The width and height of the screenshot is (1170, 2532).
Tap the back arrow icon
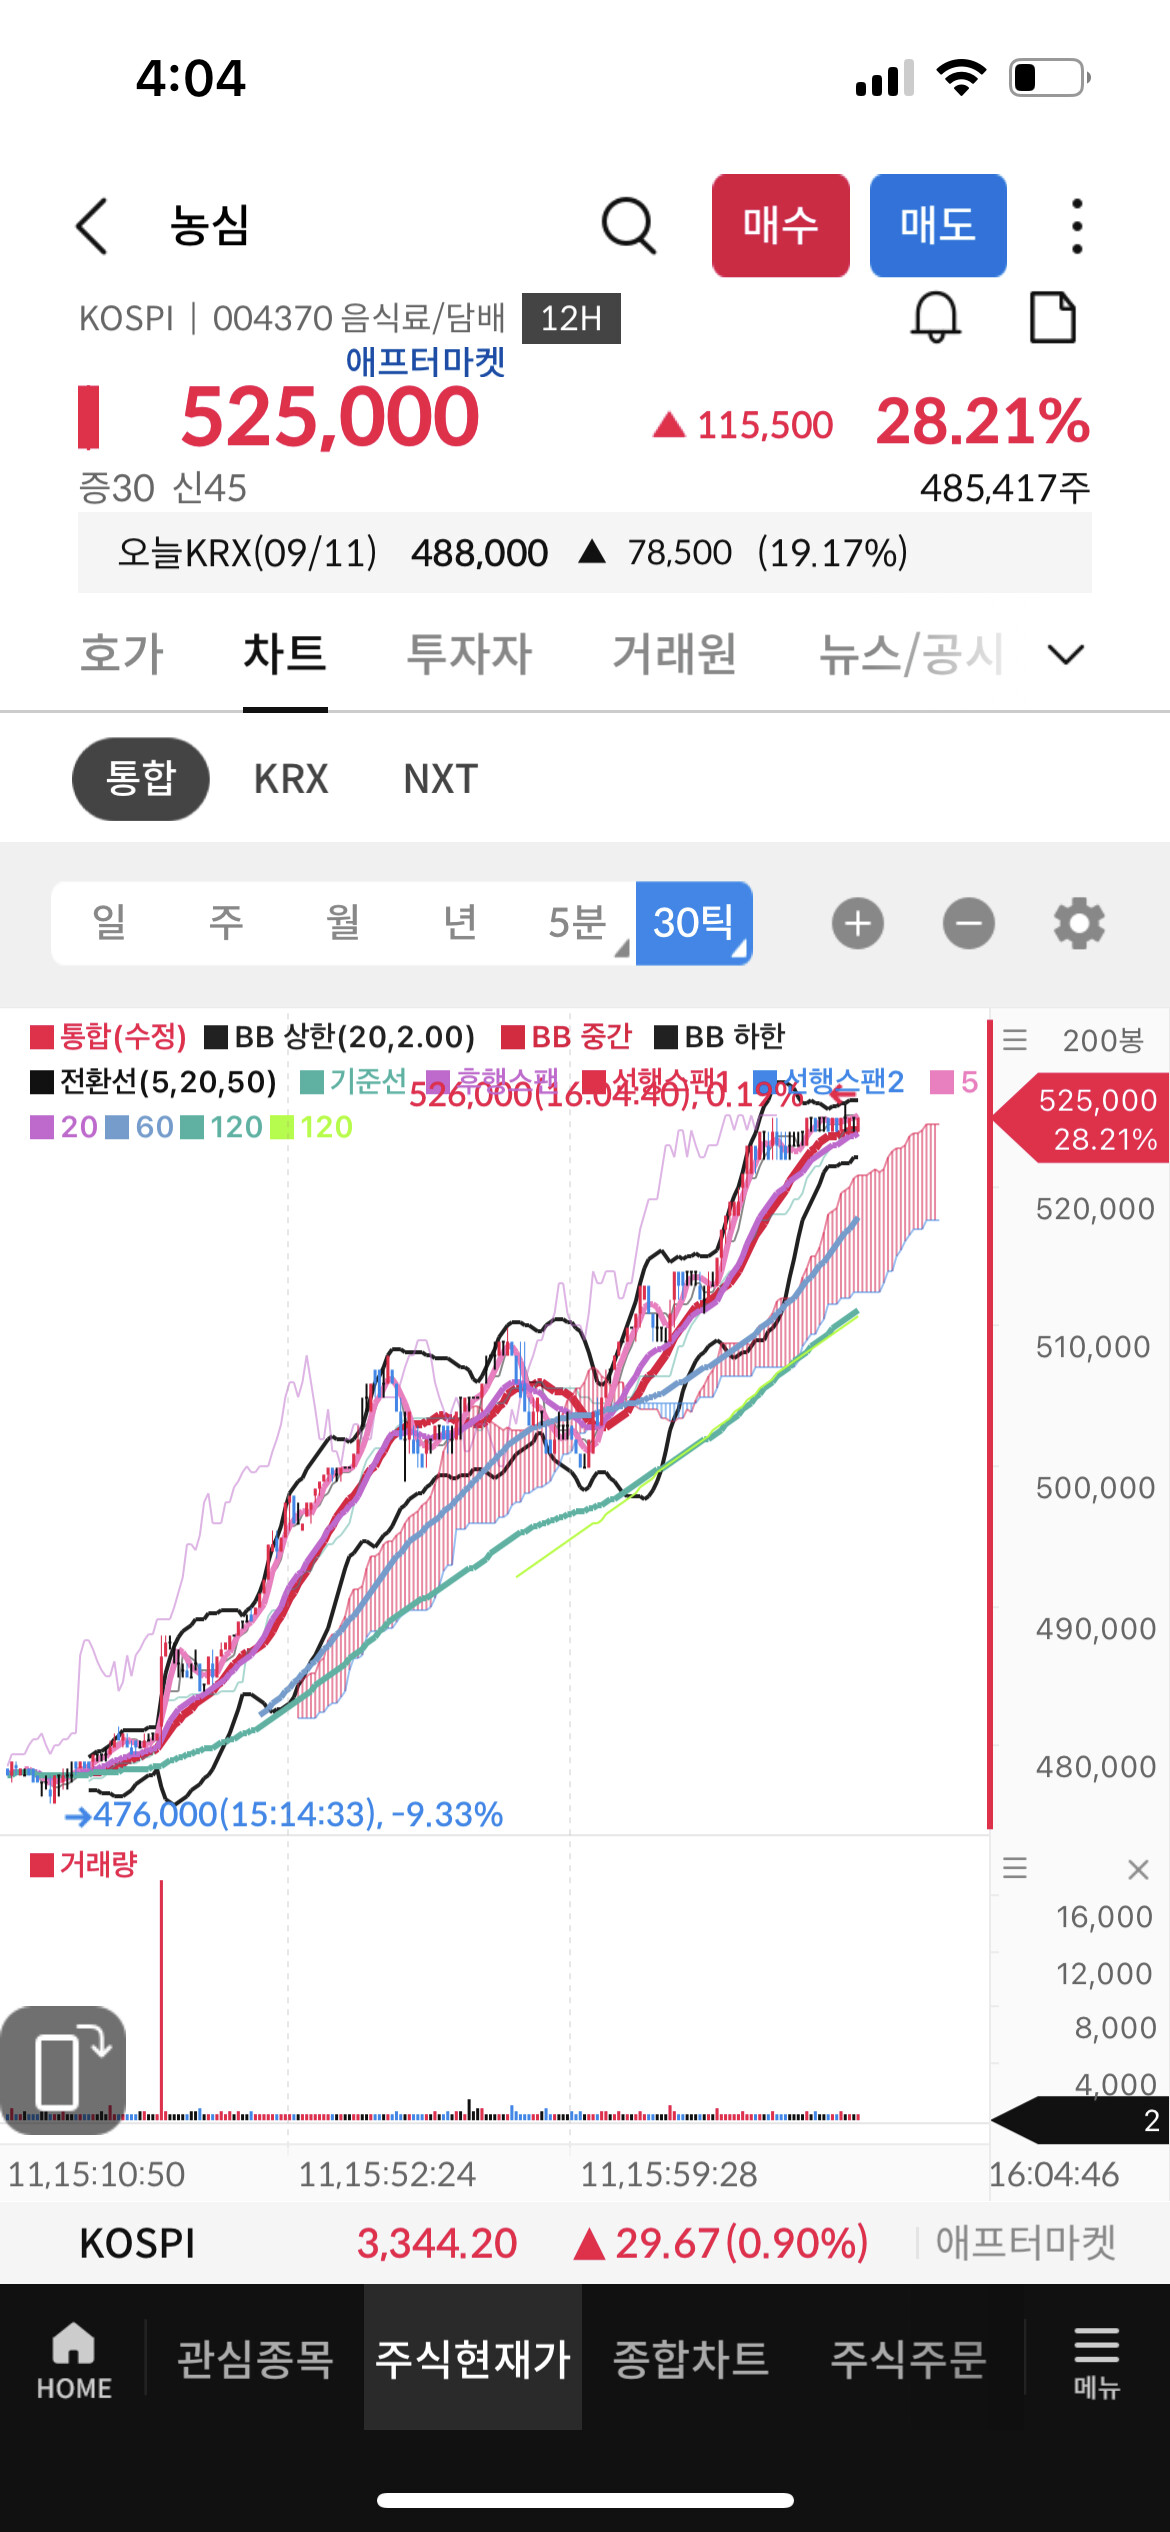(x=92, y=226)
